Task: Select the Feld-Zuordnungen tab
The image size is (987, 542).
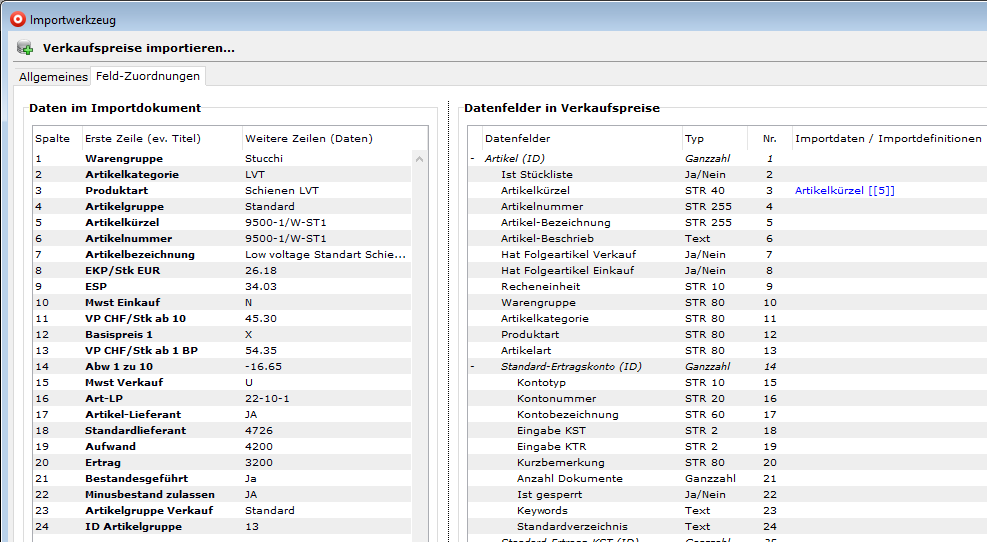Action: click(x=148, y=76)
